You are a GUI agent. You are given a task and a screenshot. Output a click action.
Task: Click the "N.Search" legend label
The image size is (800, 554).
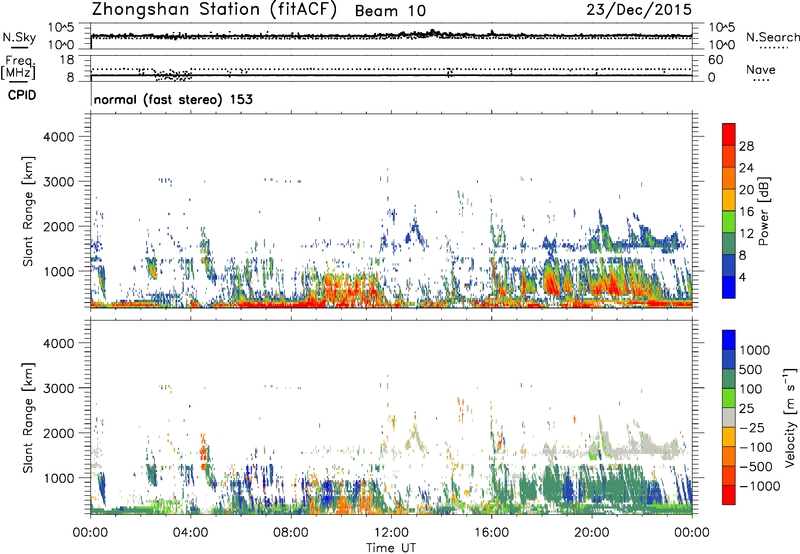pos(772,37)
